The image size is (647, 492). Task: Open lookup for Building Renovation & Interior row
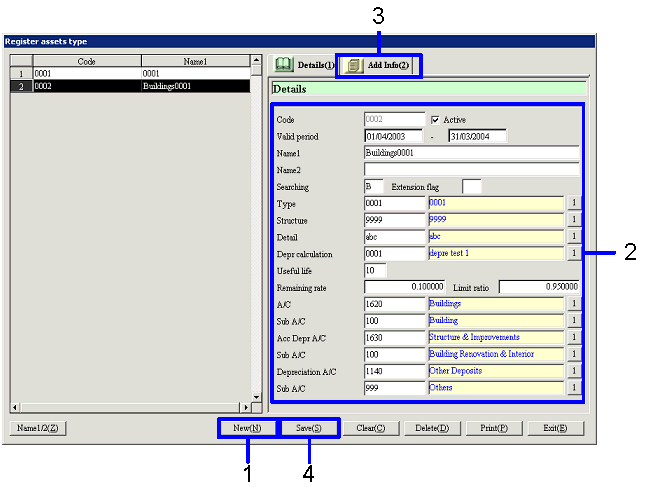click(574, 354)
